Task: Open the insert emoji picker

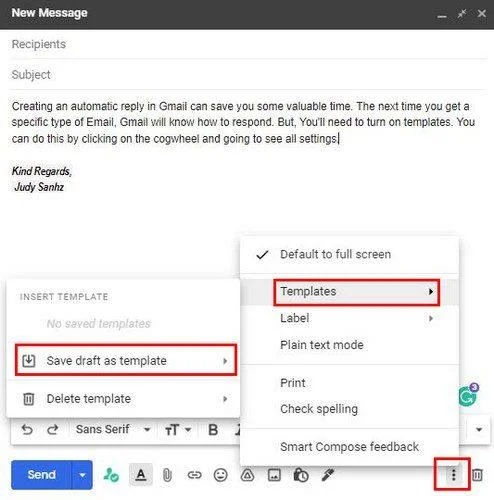Action: tap(221, 475)
